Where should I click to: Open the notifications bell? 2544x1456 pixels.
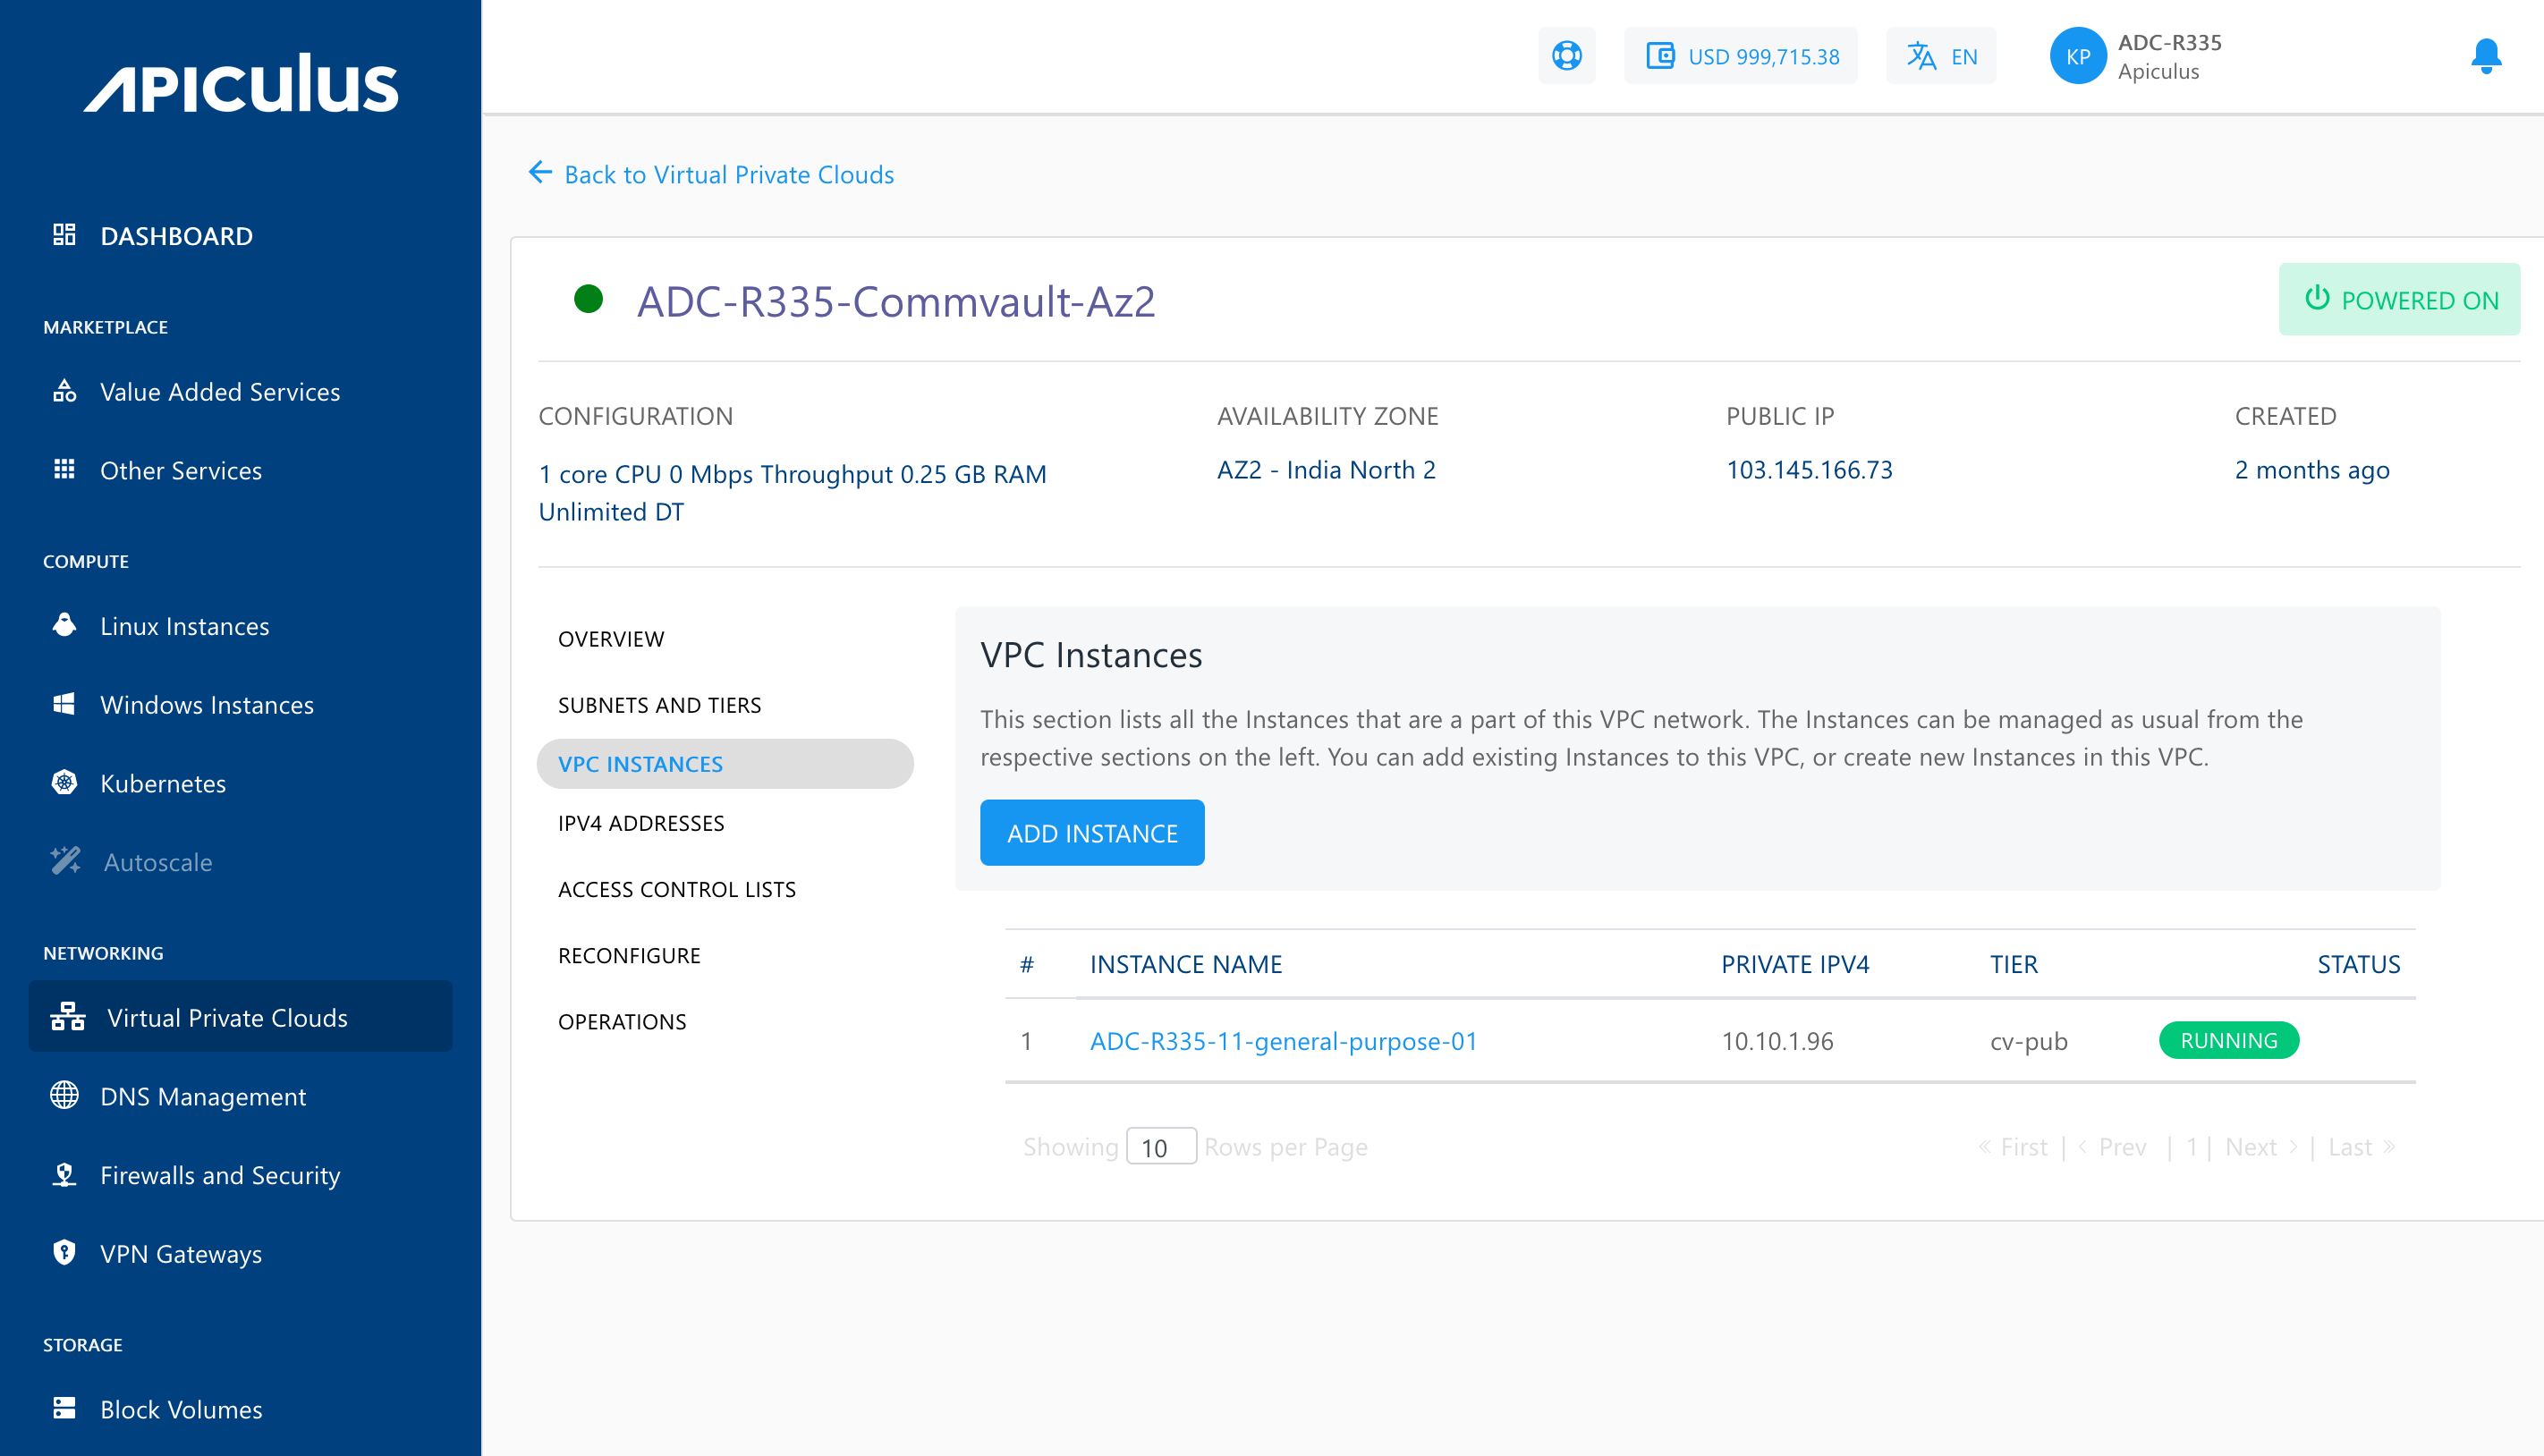pyautogui.click(x=2485, y=56)
